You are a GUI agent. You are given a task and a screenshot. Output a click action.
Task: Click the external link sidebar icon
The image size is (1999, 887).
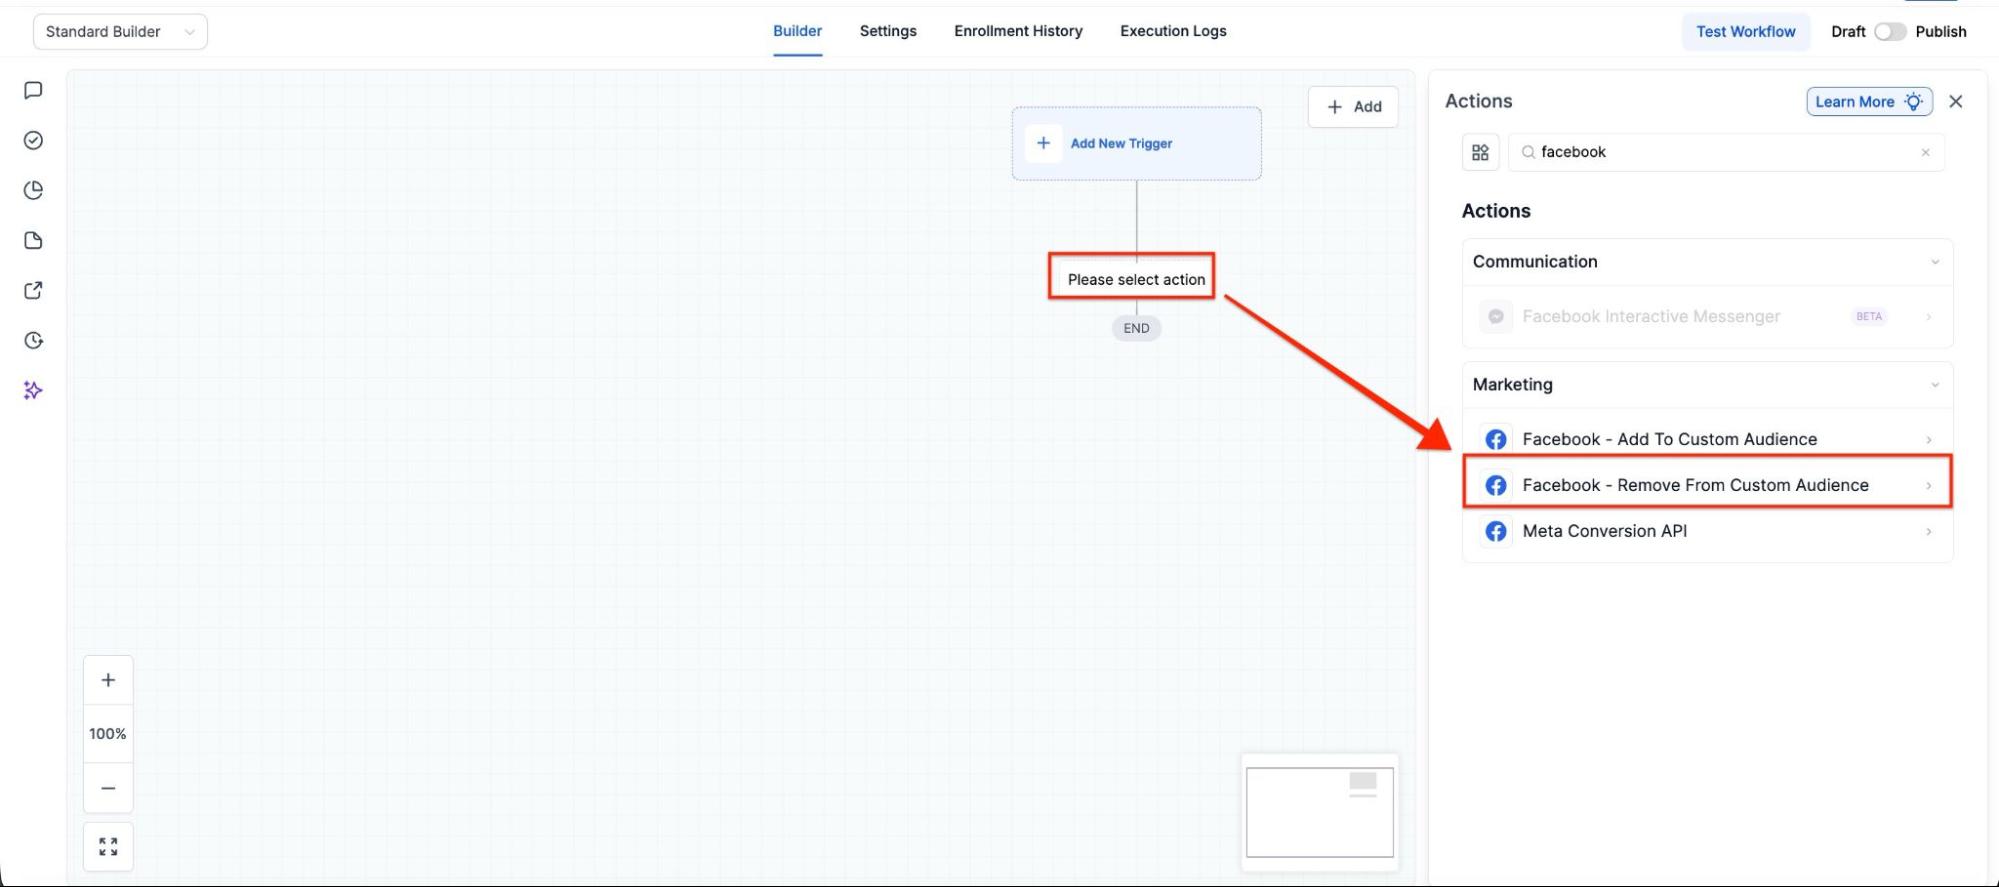pos(33,291)
